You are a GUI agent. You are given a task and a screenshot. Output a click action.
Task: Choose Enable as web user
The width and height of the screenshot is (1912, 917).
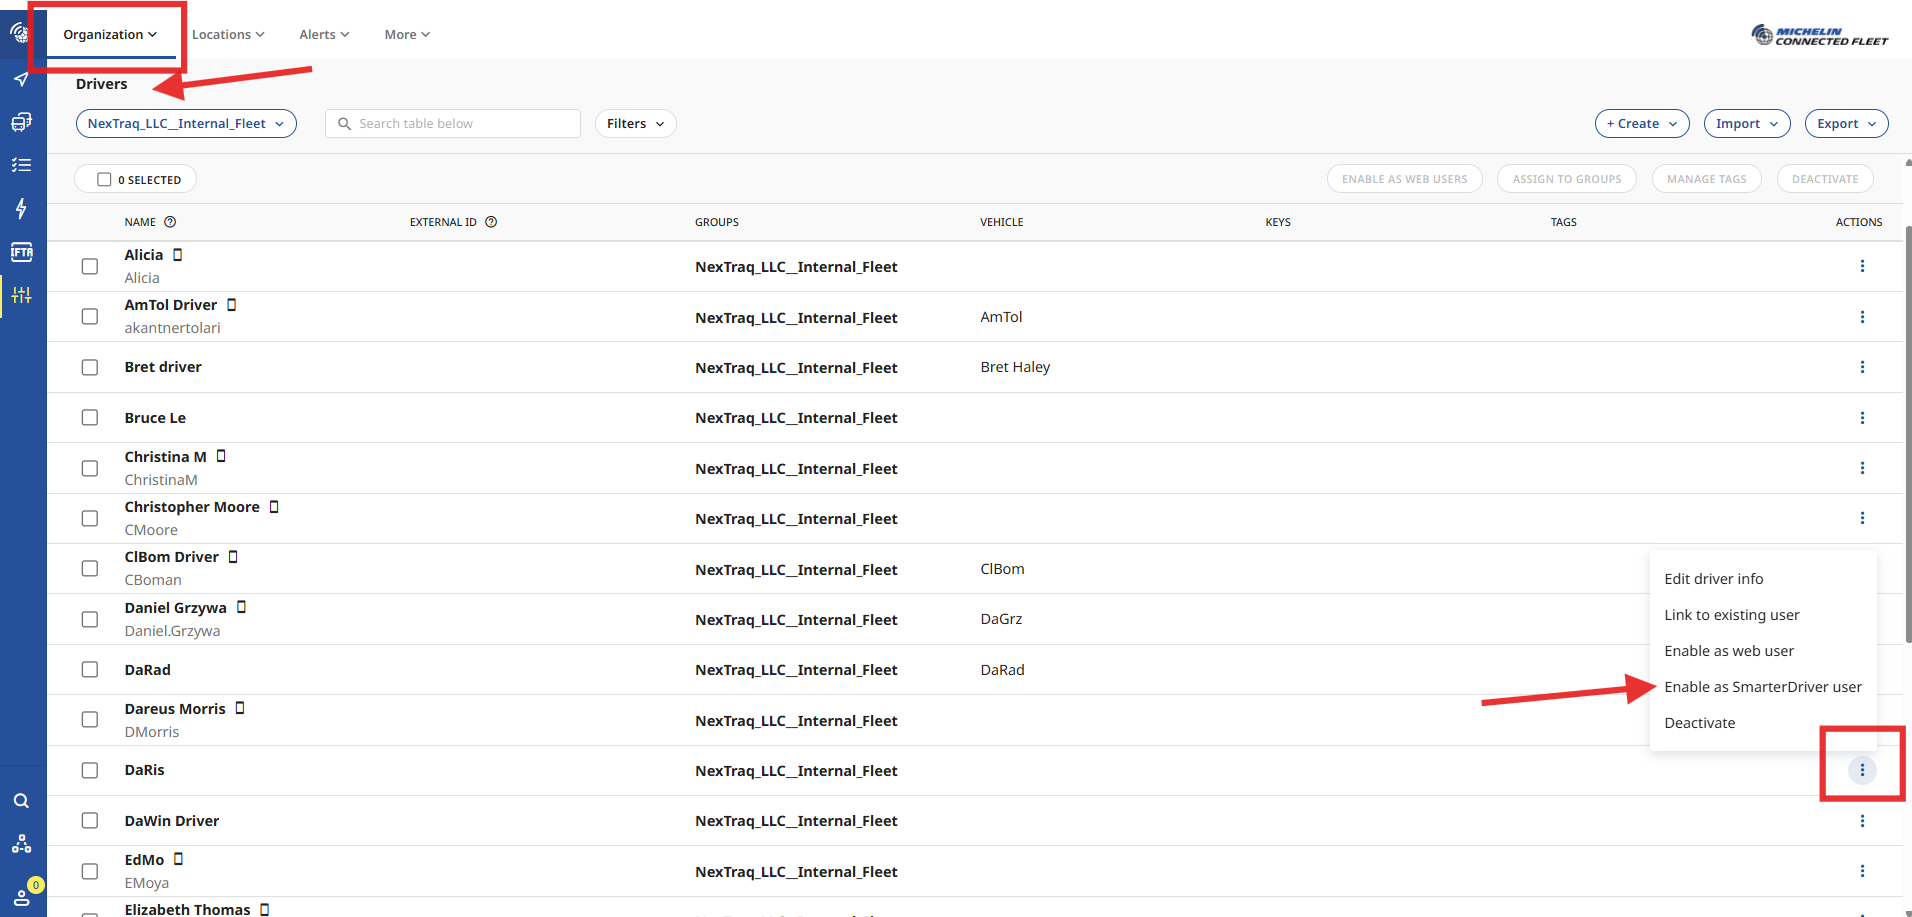[x=1729, y=651]
